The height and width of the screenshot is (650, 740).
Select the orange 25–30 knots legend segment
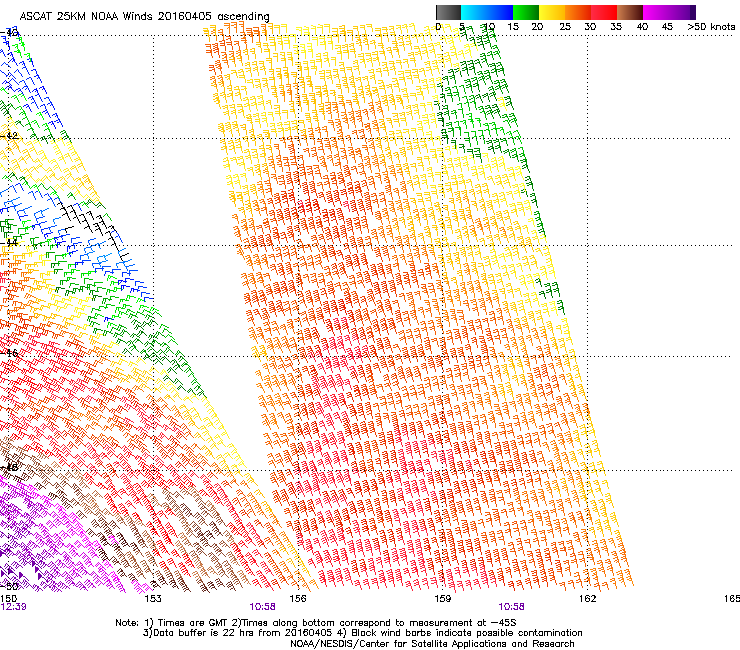578,12
